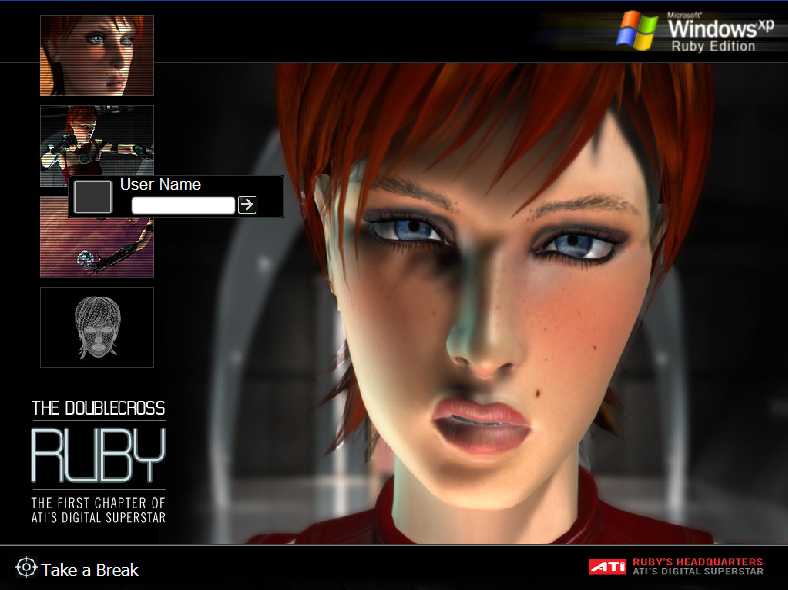
Task: Click the User Name account label
Action: pos(160,184)
